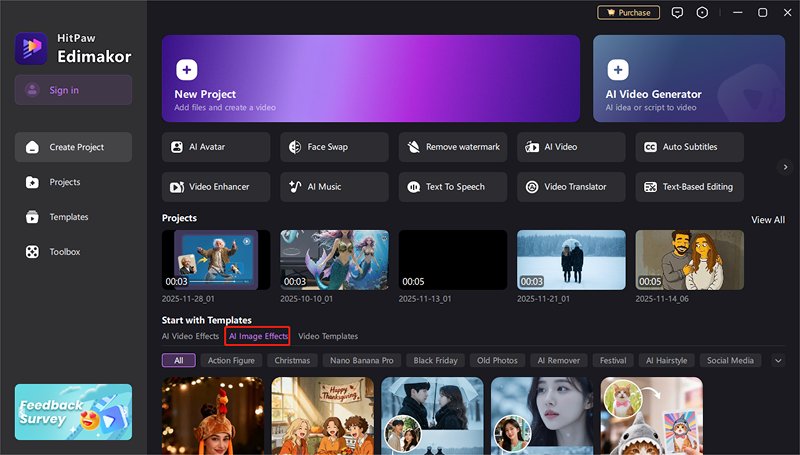800x455 pixels.
Task: Switch to the Video Templates tab
Action: pyautogui.click(x=328, y=336)
